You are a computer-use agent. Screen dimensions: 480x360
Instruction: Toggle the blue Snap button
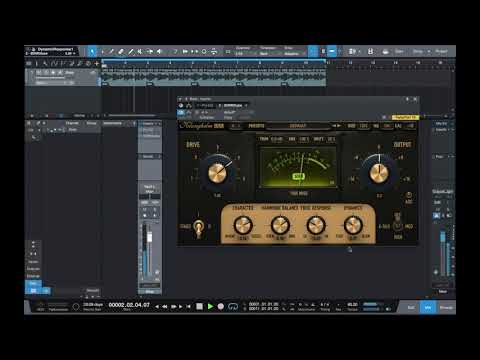pyautogui.click(x=312, y=51)
